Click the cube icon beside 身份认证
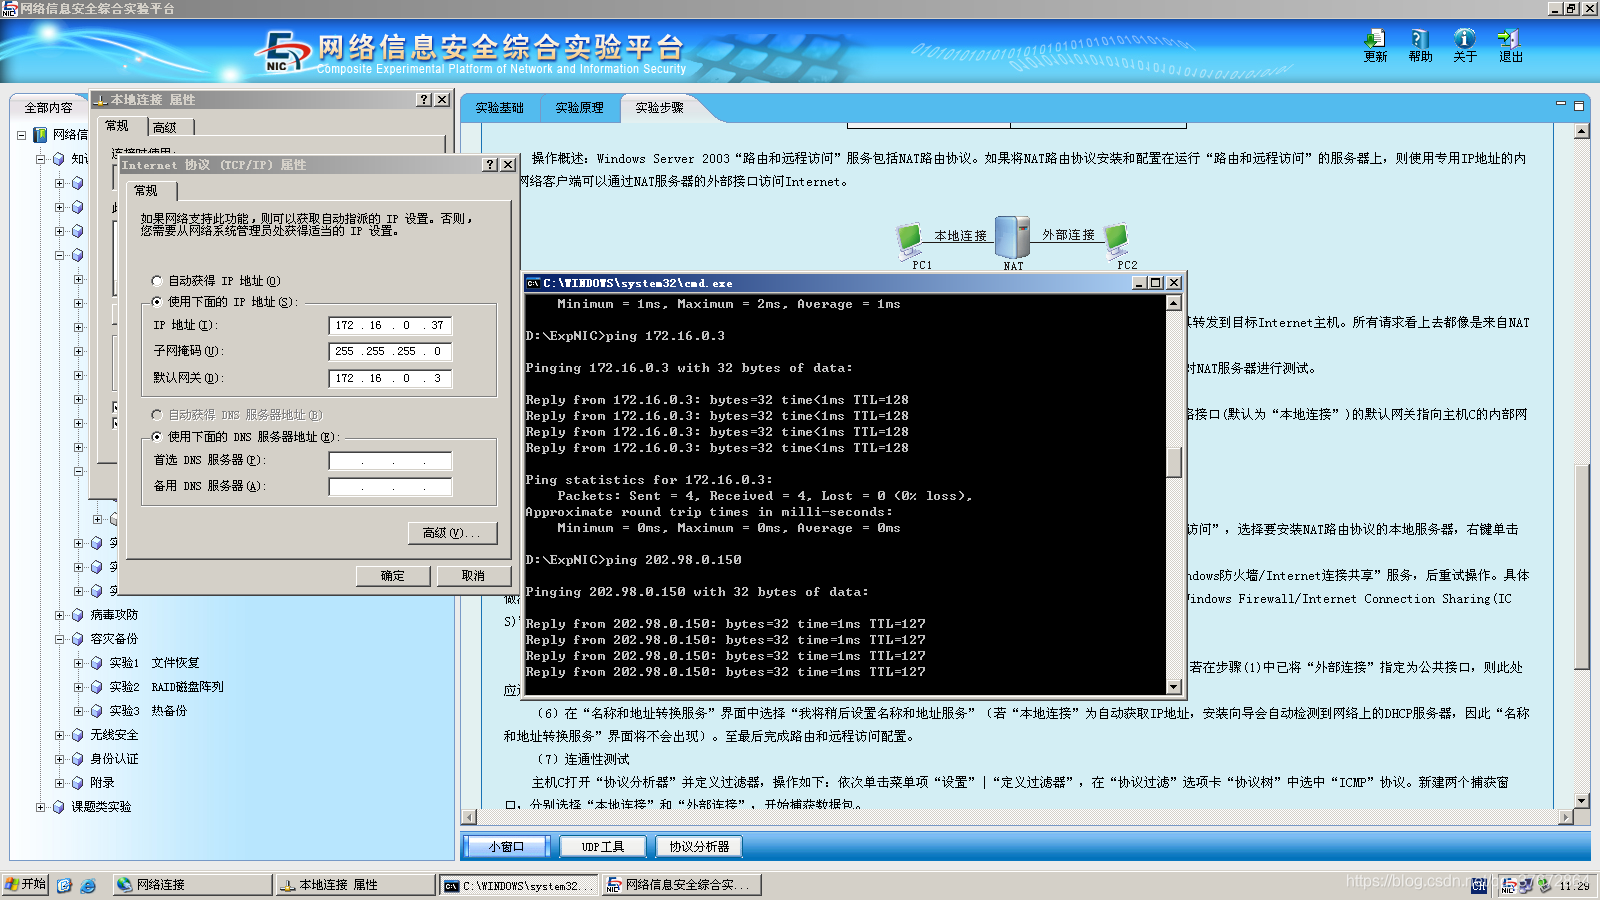This screenshot has height=900, width=1600. tap(77, 759)
